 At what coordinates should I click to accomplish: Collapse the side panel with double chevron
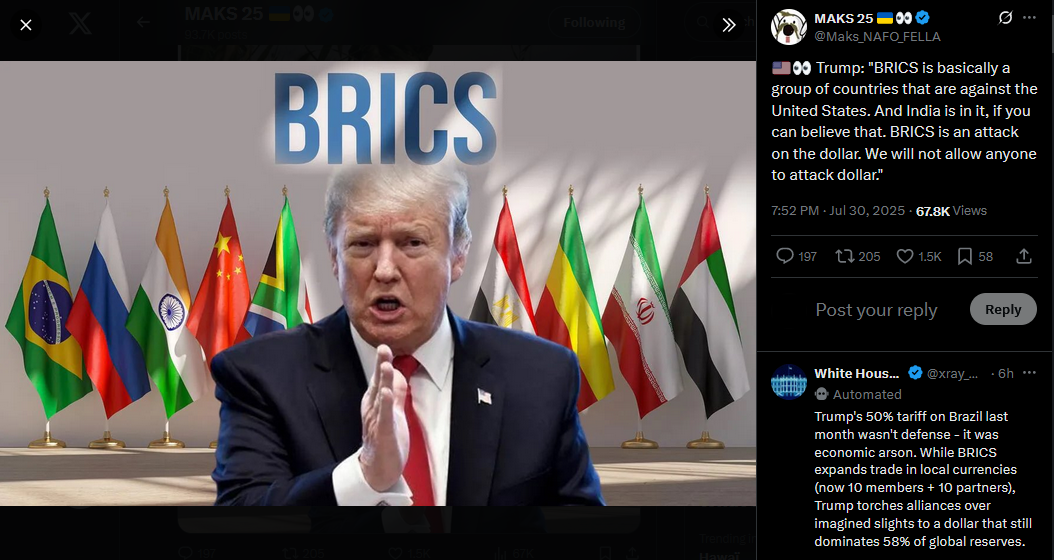click(x=729, y=26)
